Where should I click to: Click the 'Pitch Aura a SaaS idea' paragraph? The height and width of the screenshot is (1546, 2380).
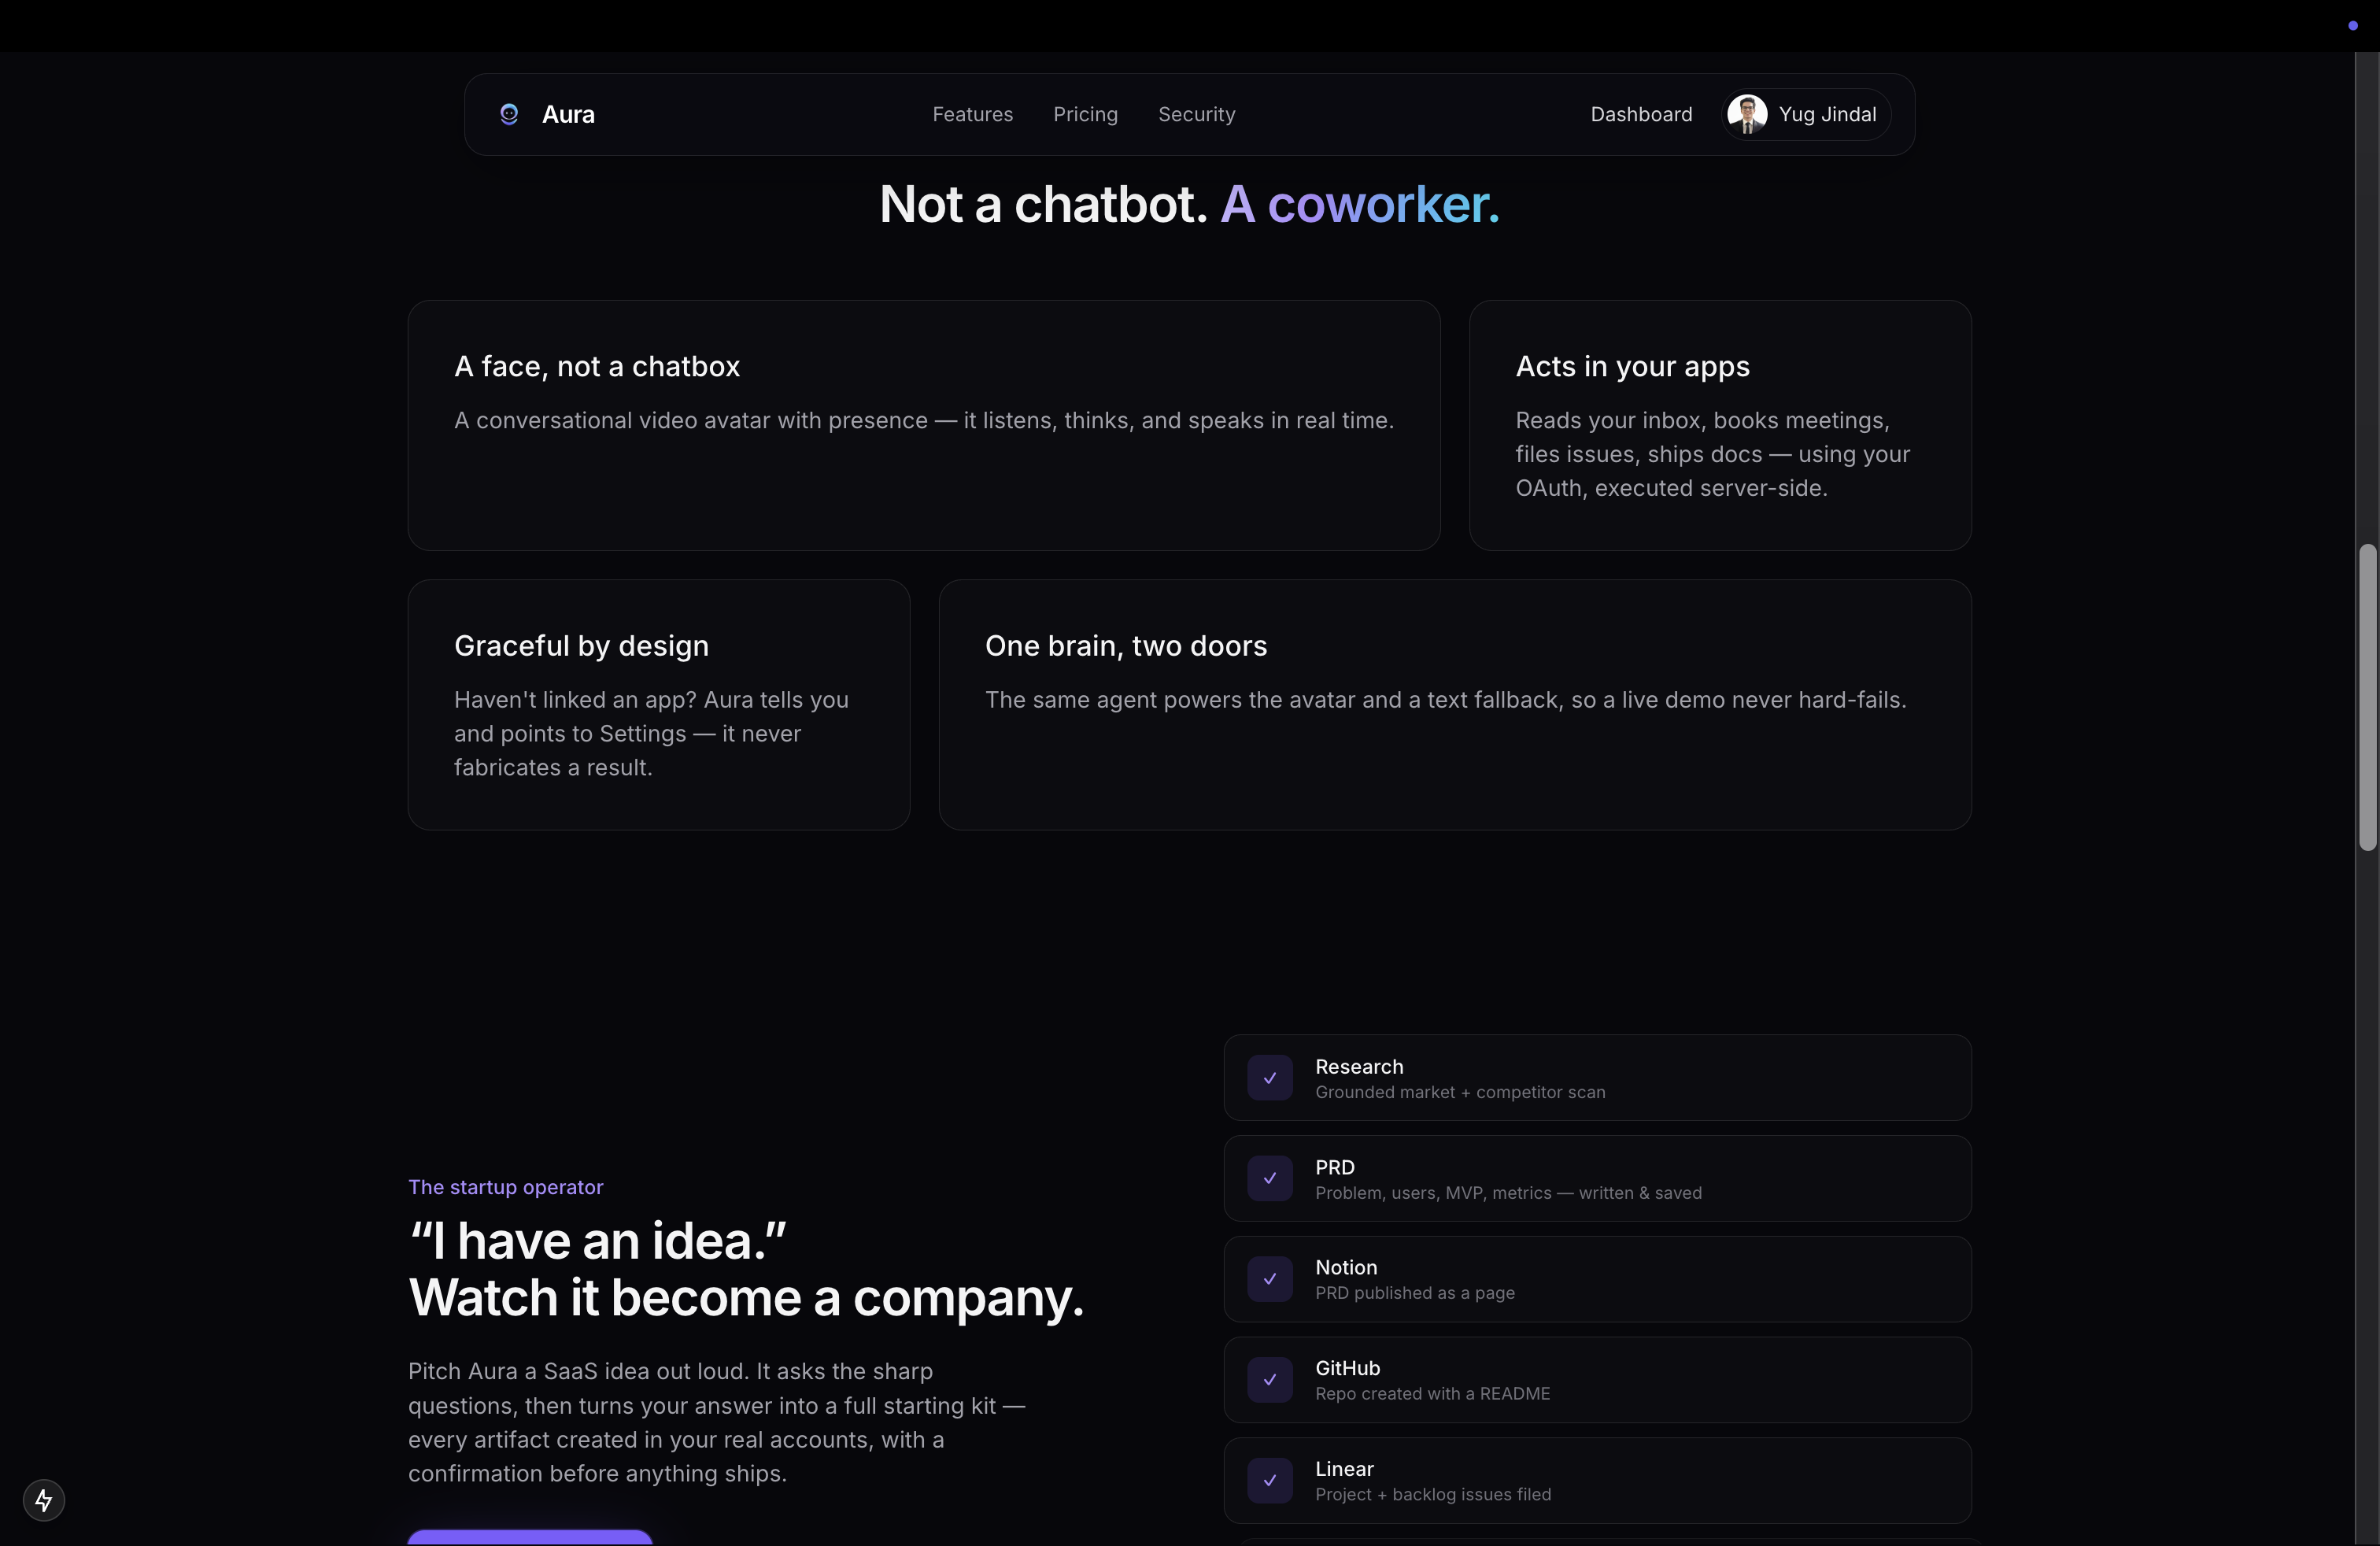[716, 1423]
